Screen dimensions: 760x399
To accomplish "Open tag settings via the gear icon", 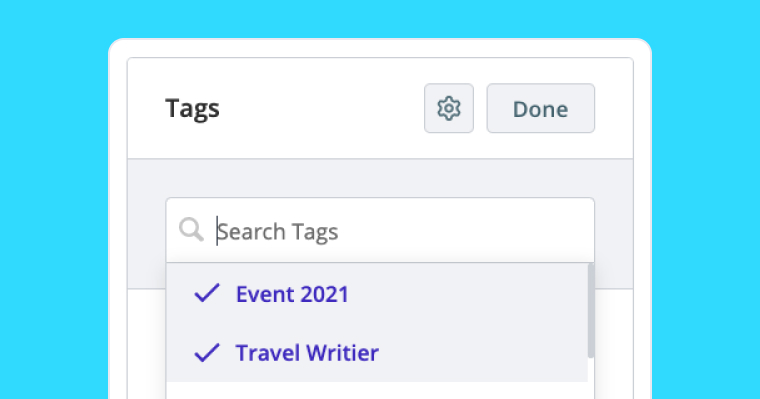I will [x=449, y=108].
